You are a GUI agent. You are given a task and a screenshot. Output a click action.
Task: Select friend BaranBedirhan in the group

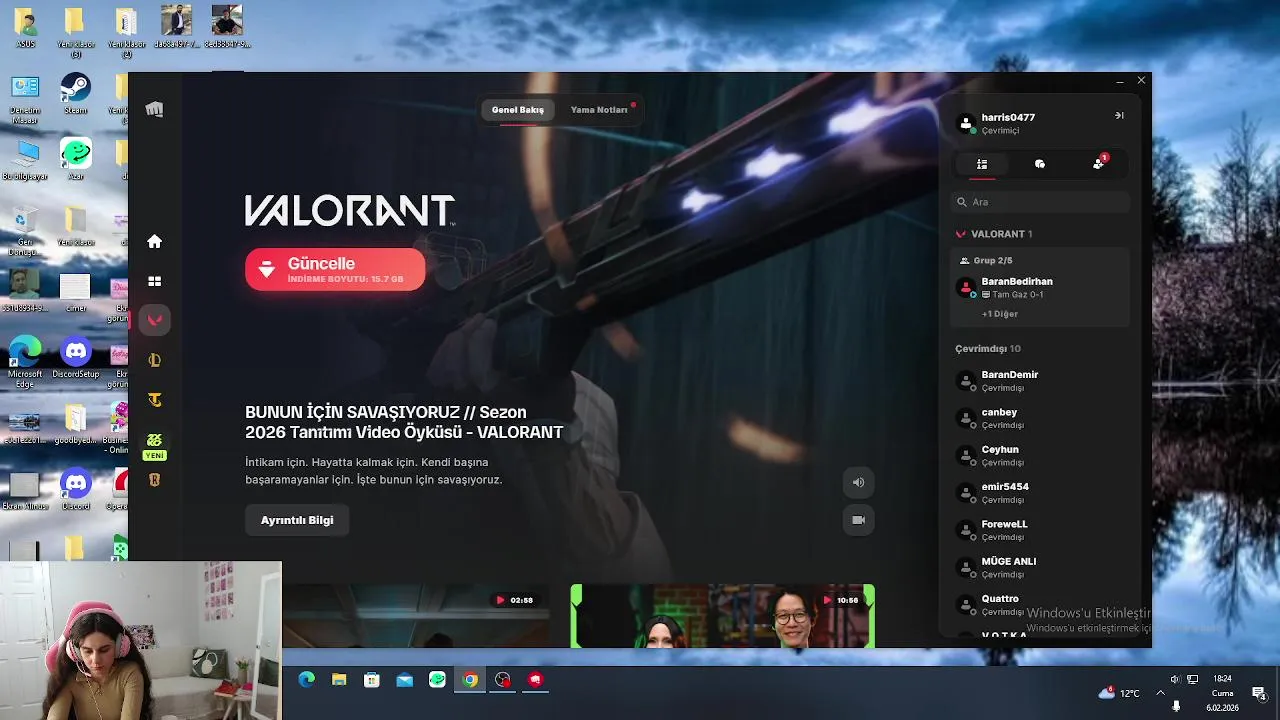point(1040,288)
